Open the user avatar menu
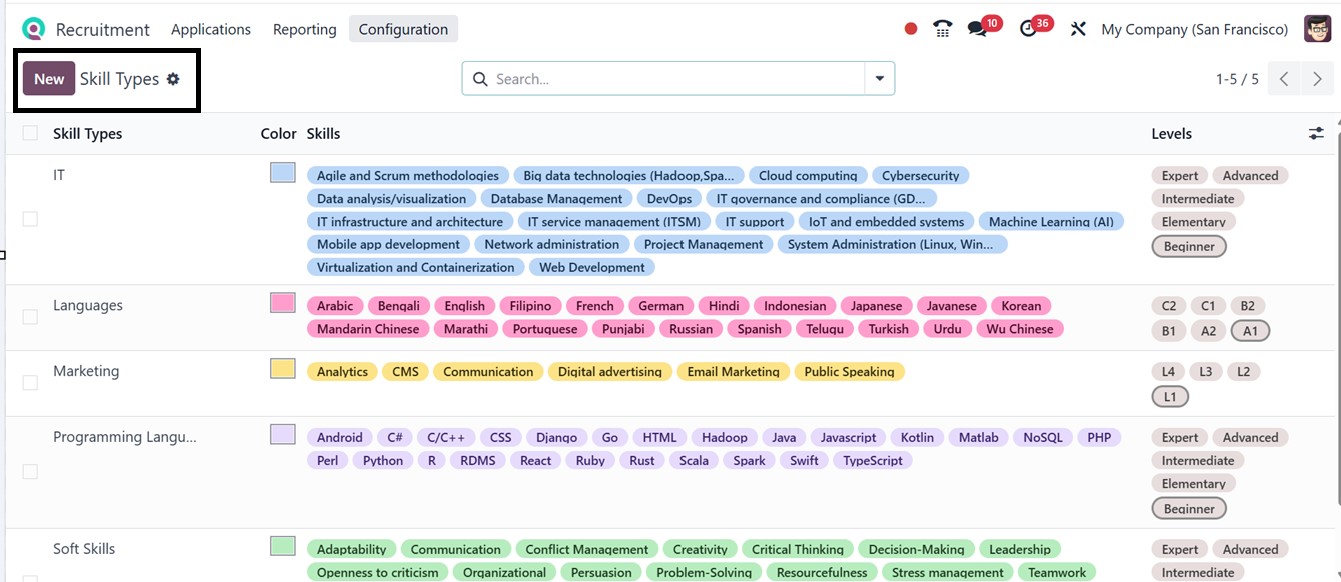The image size is (1341, 582). click(1317, 29)
